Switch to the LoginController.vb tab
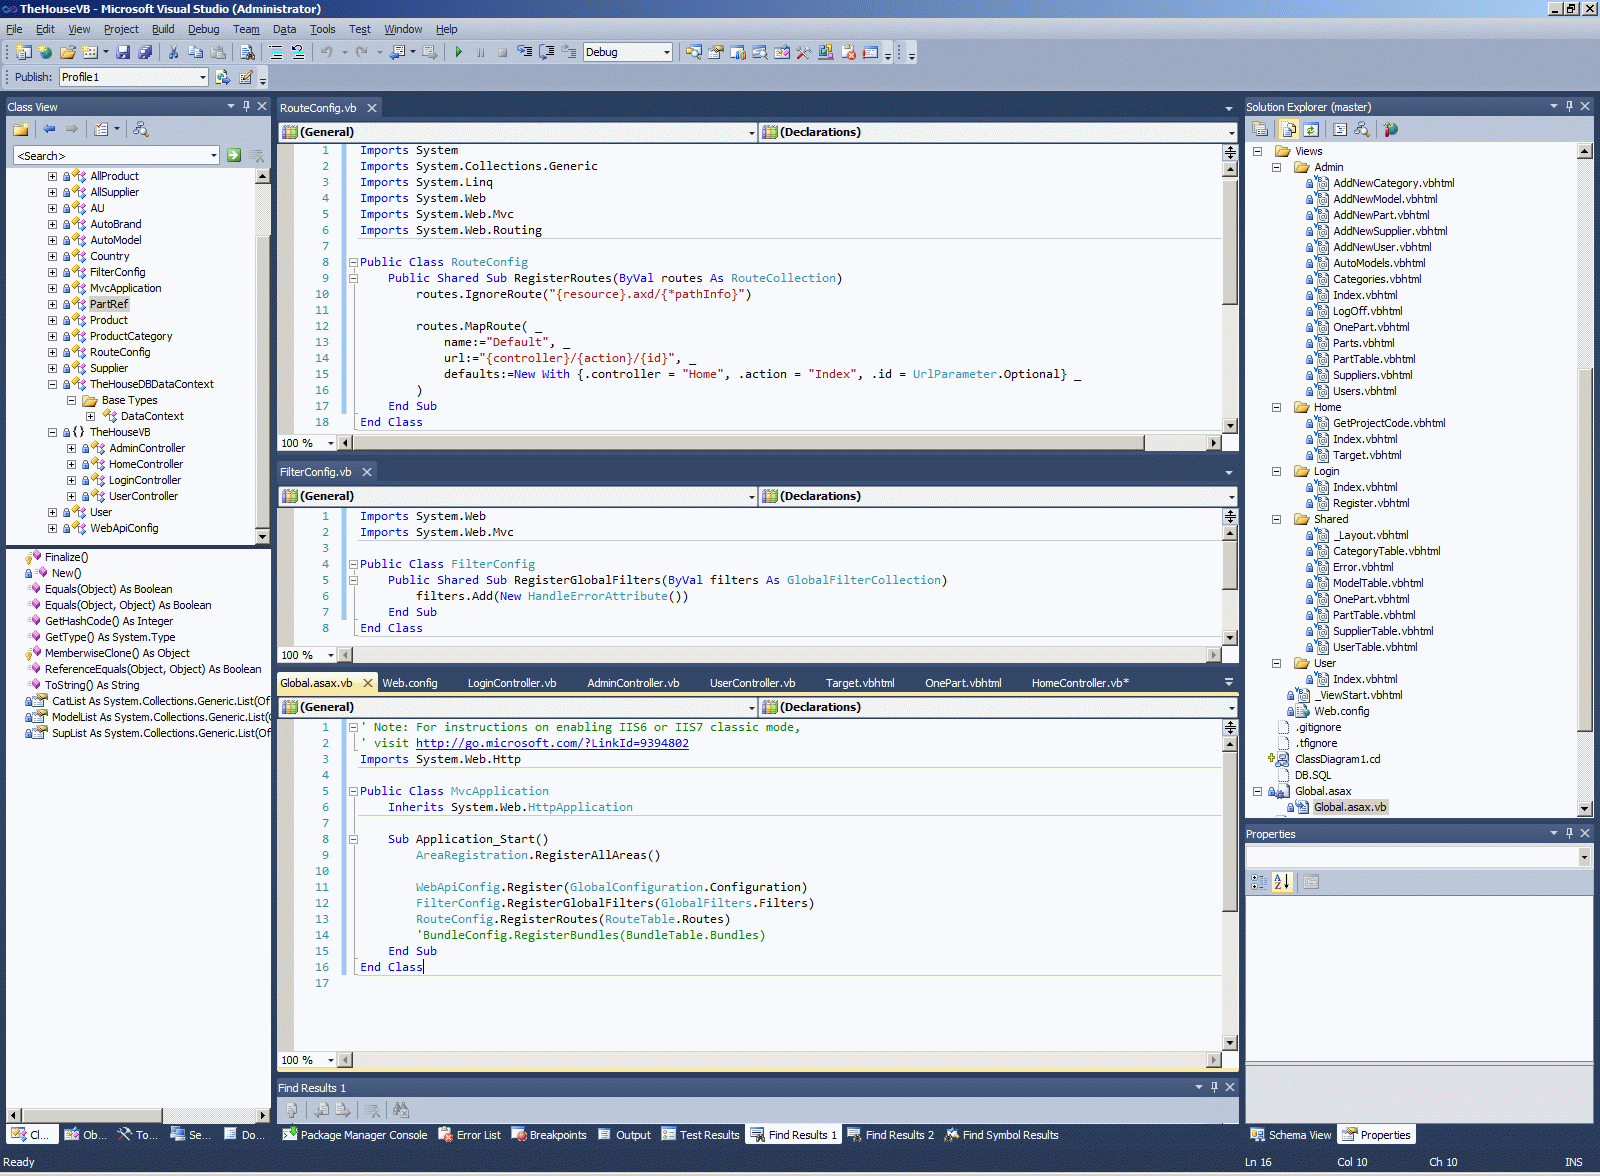 [511, 683]
